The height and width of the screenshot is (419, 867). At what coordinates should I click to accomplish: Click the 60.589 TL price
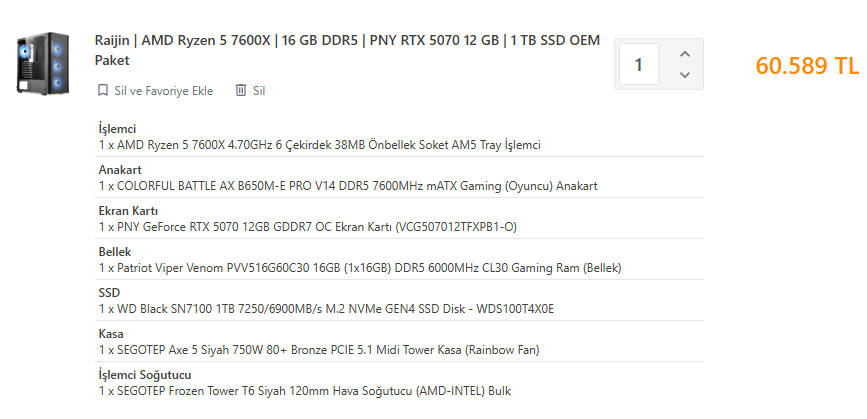pyautogui.click(x=807, y=66)
